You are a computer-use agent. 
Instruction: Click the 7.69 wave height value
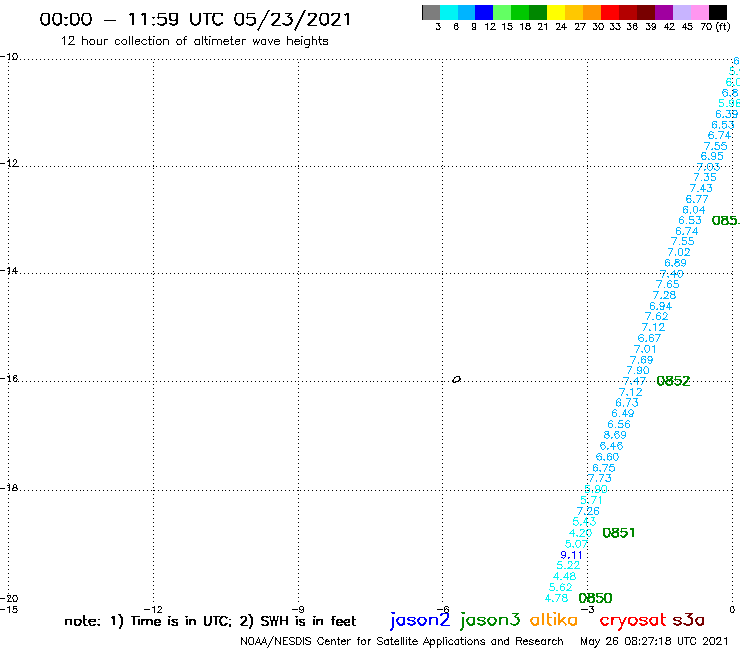642,360
